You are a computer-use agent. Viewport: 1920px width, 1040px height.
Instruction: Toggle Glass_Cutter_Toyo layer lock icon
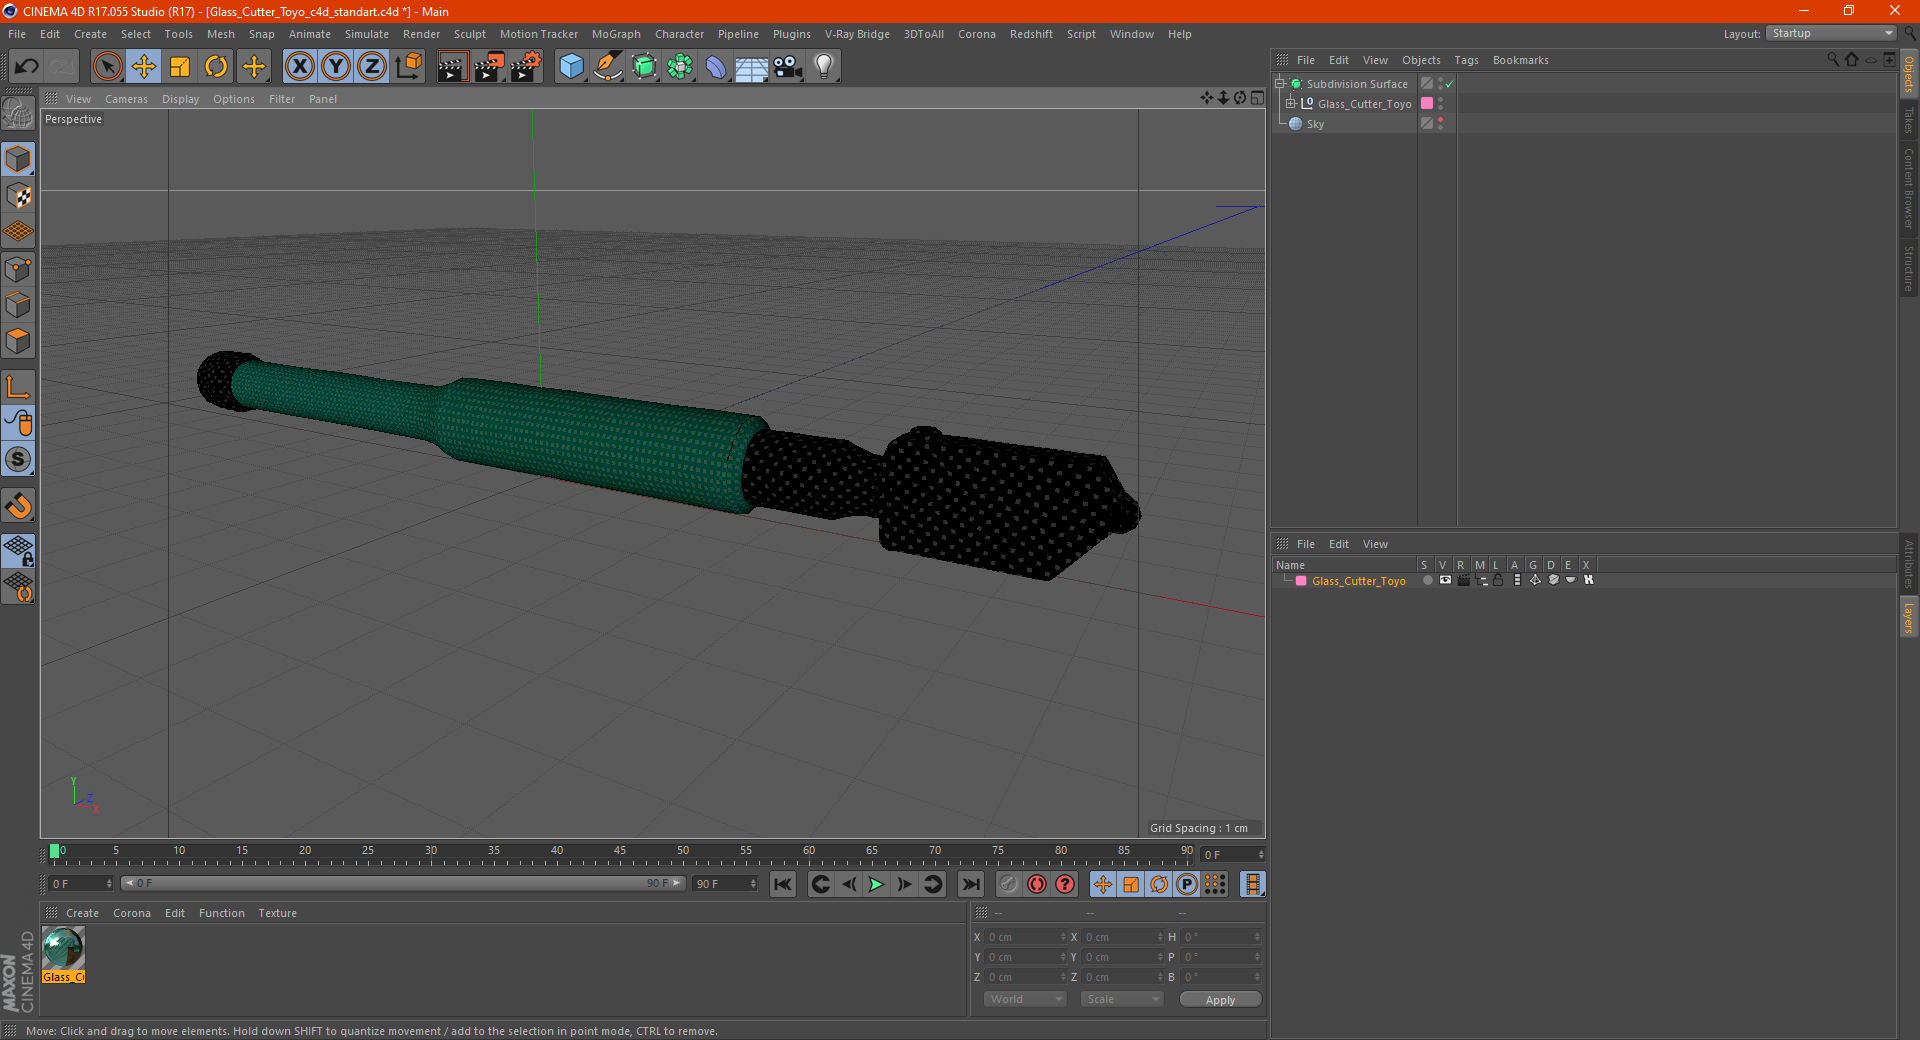pyautogui.click(x=1498, y=580)
